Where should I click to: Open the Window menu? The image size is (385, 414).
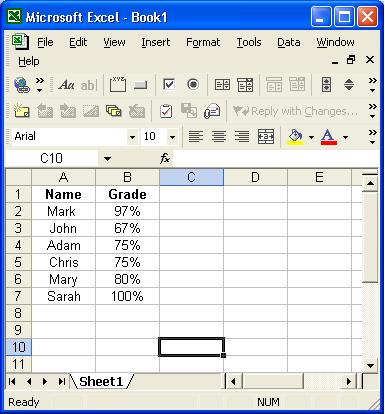[335, 42]
